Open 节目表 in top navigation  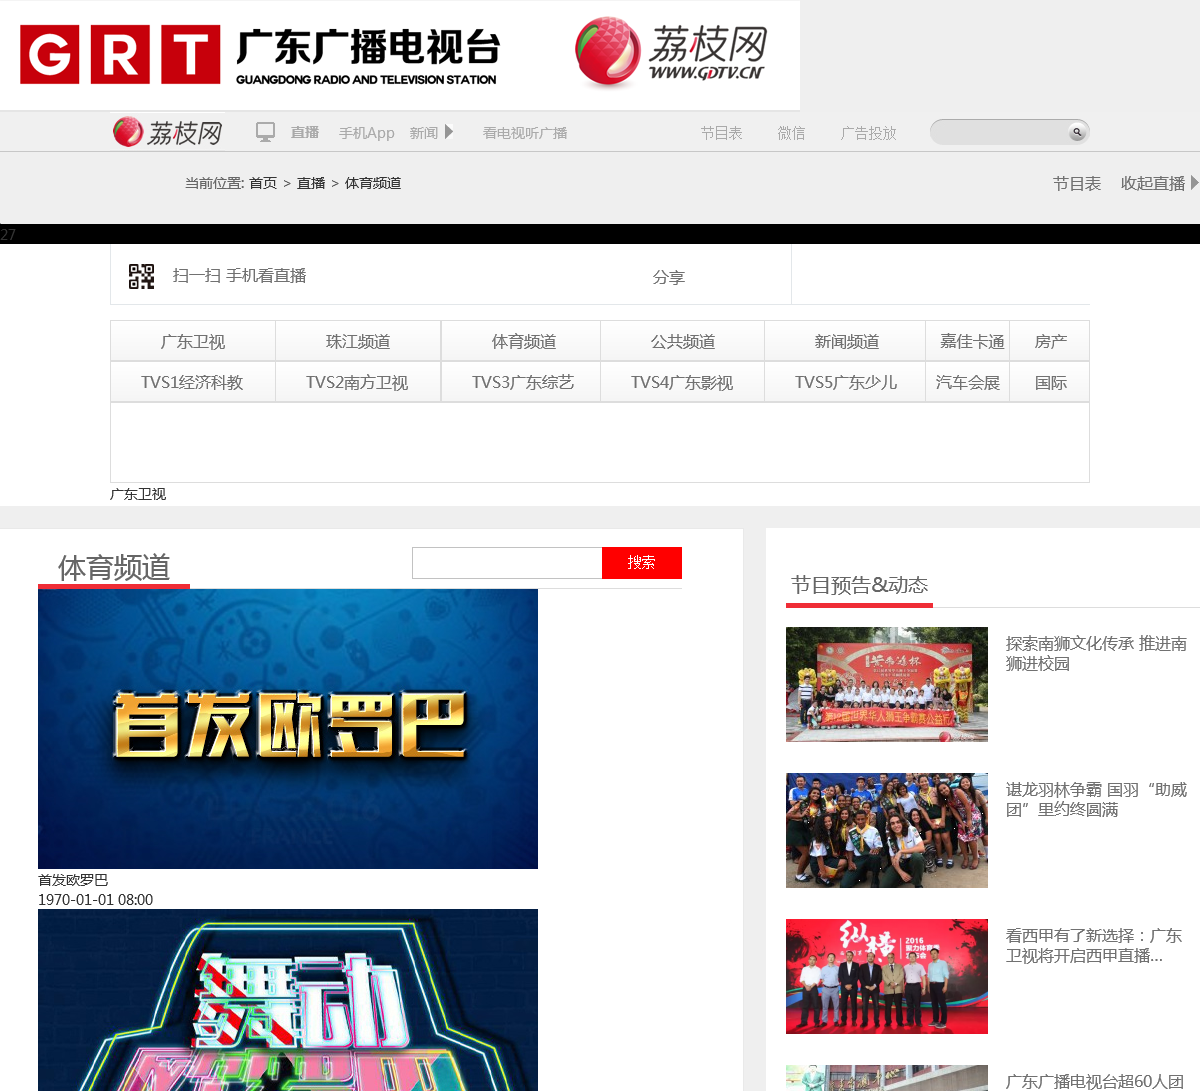[721, 133]
